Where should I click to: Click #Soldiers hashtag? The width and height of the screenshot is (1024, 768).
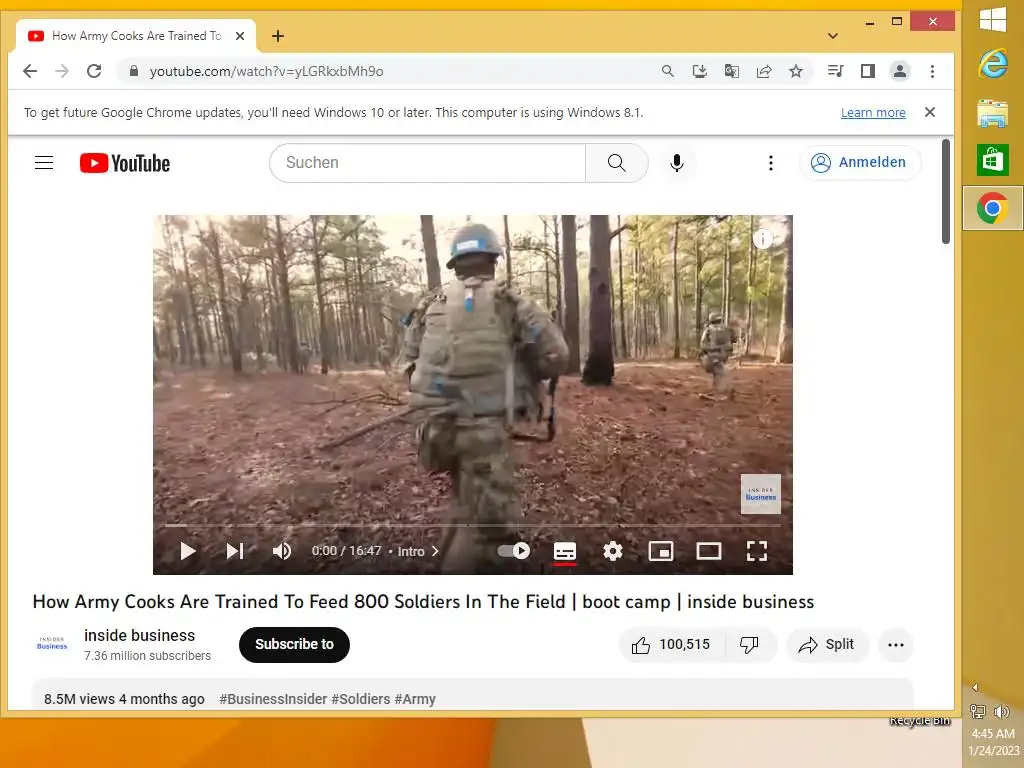360,699
